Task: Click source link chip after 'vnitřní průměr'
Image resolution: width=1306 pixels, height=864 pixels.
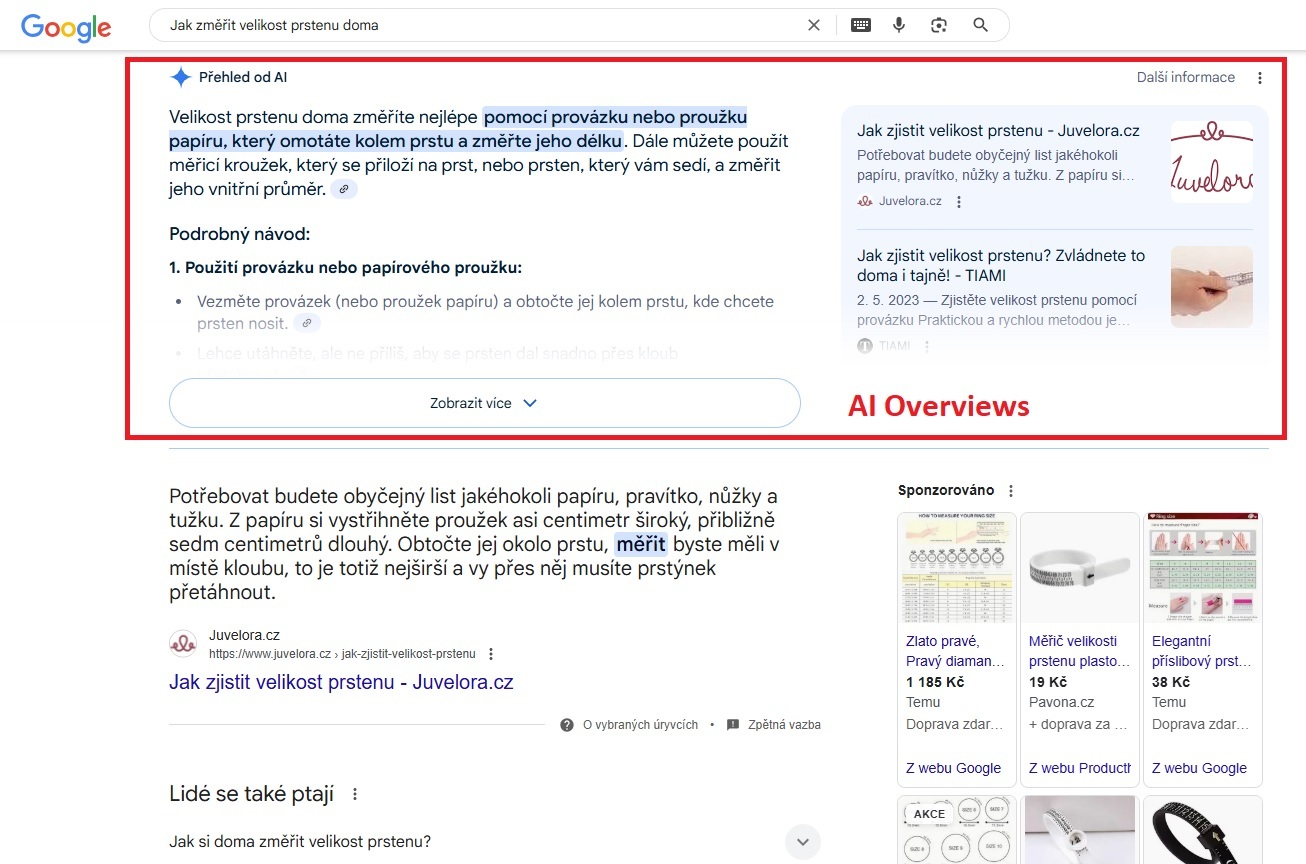Action: click(344, 189)
